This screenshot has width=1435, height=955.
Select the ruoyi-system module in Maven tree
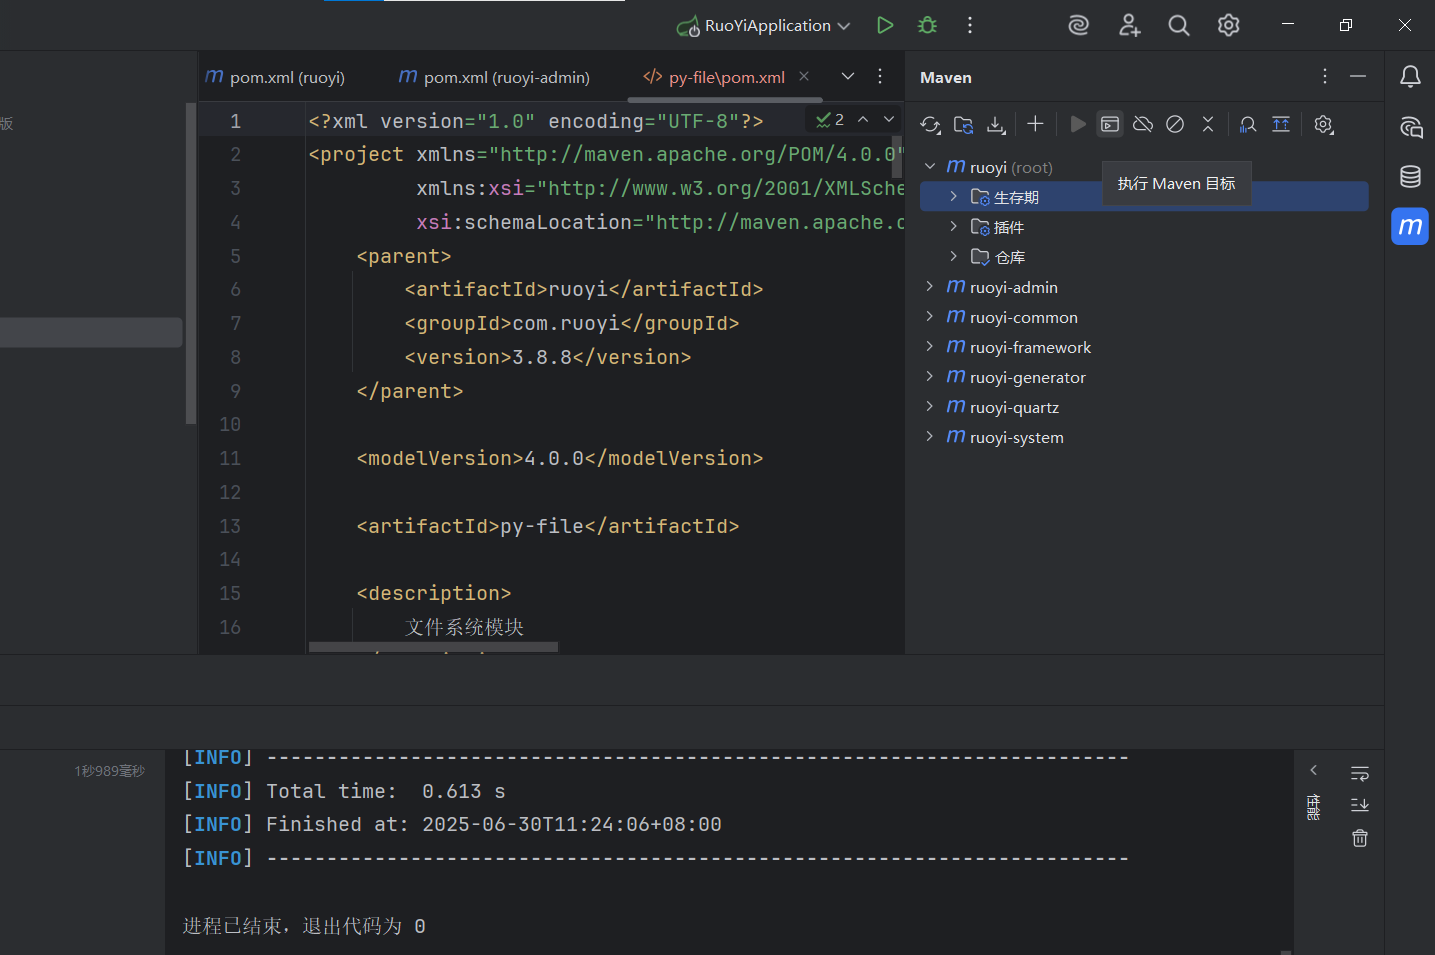pos(1016,437)
